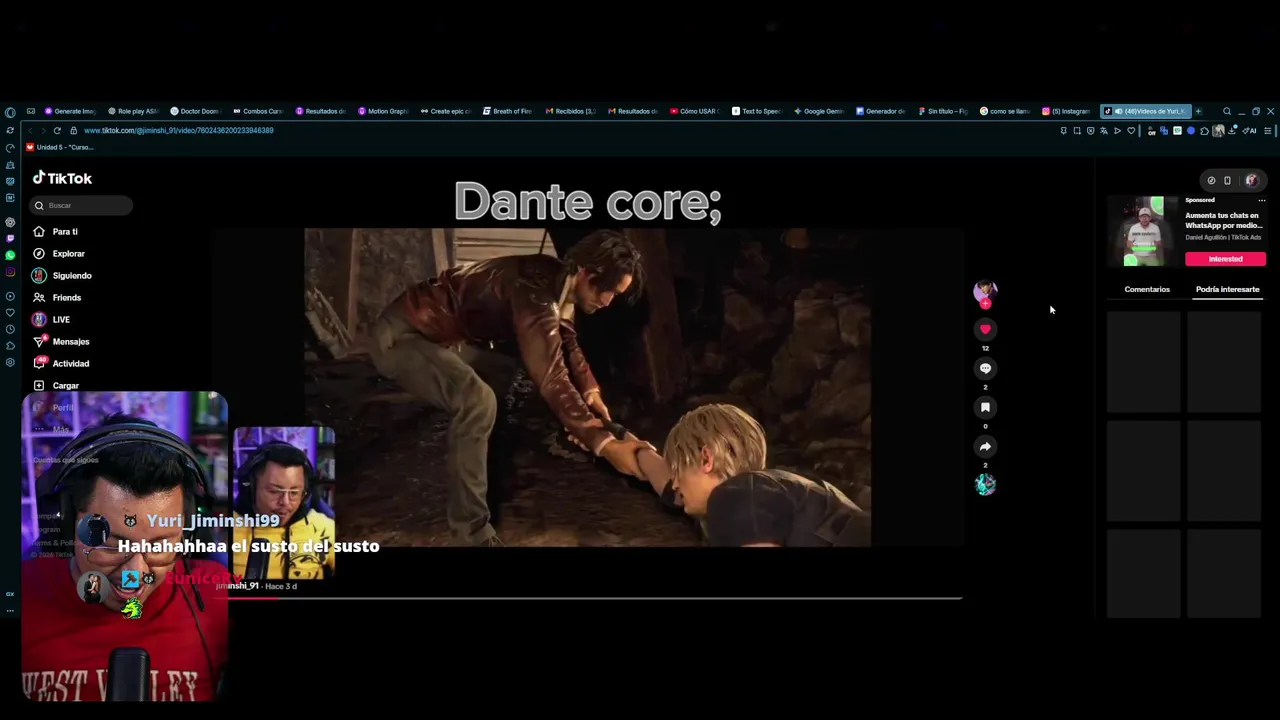
Task: Open creator profile avatar beside video
Action: 985,290
